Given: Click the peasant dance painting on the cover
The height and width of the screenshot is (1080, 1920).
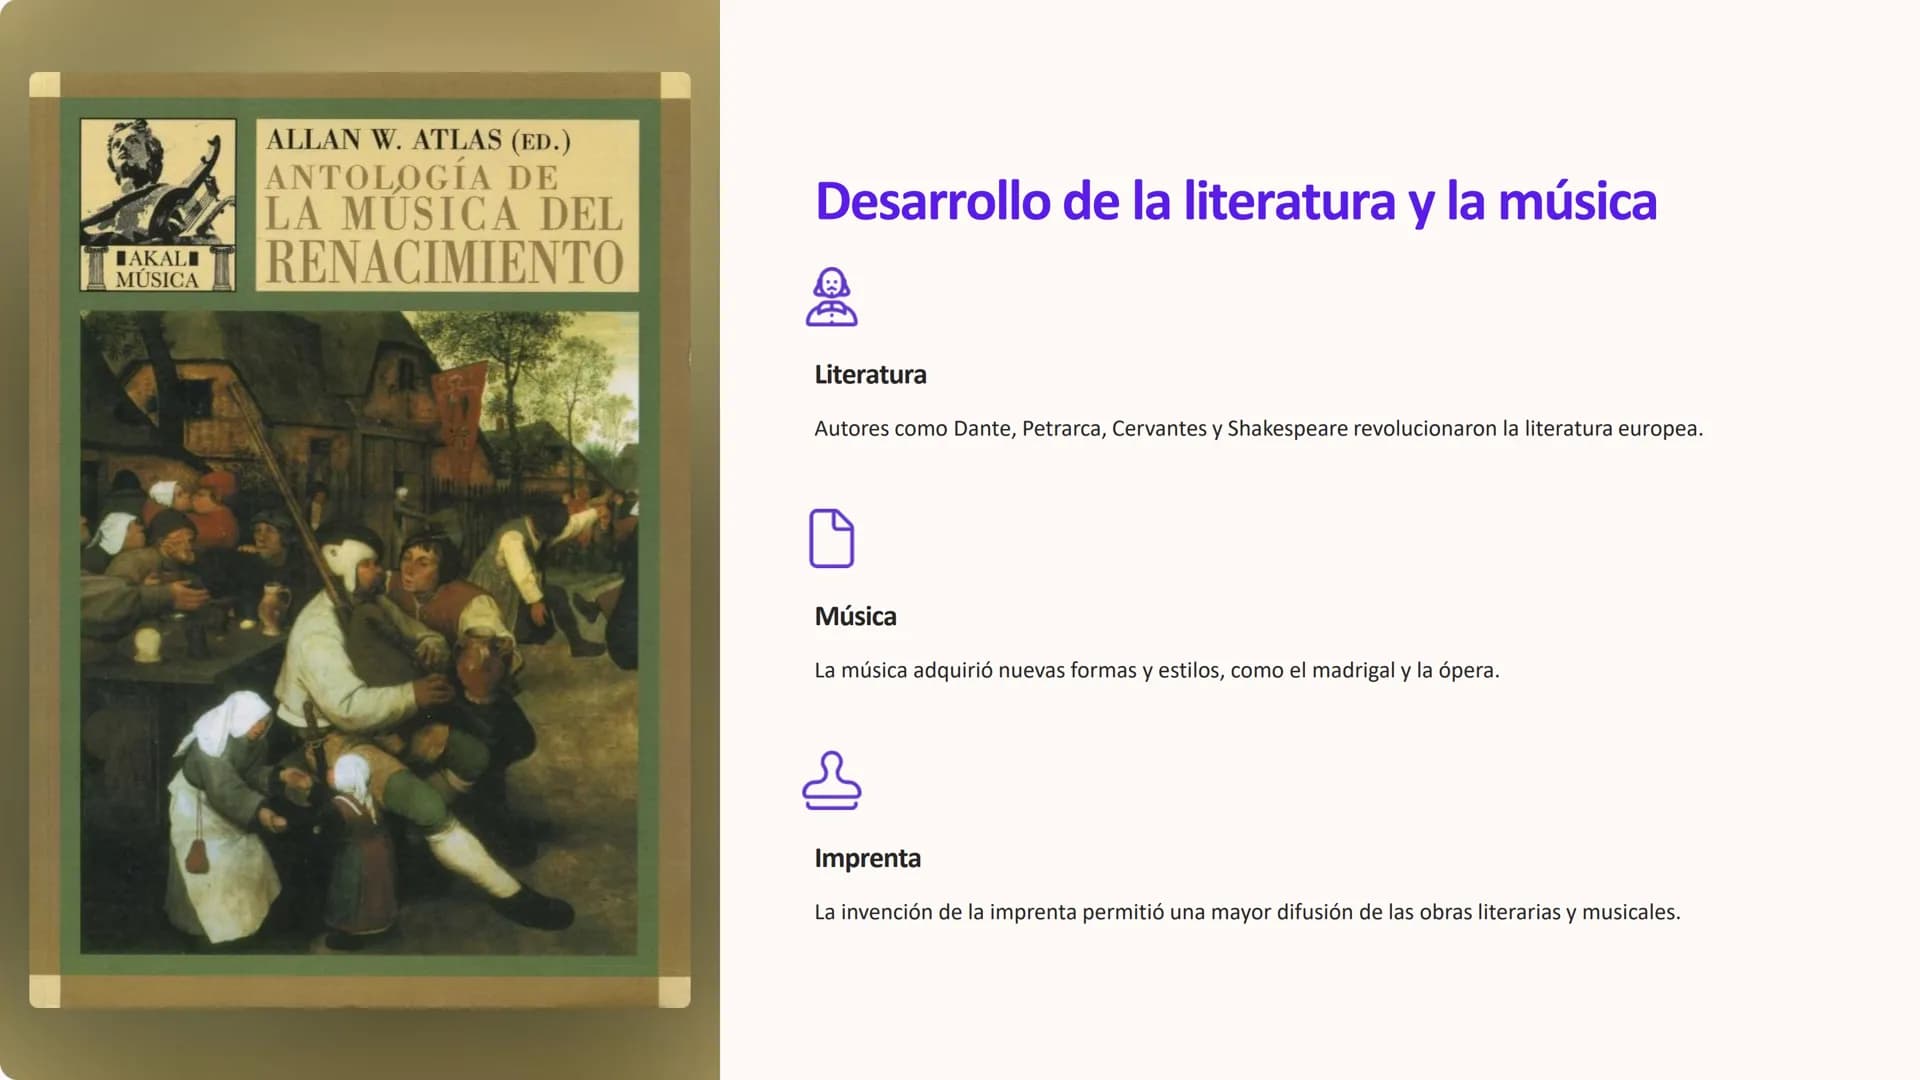Looking at the screenshot, I should click(x=359, y=632).
